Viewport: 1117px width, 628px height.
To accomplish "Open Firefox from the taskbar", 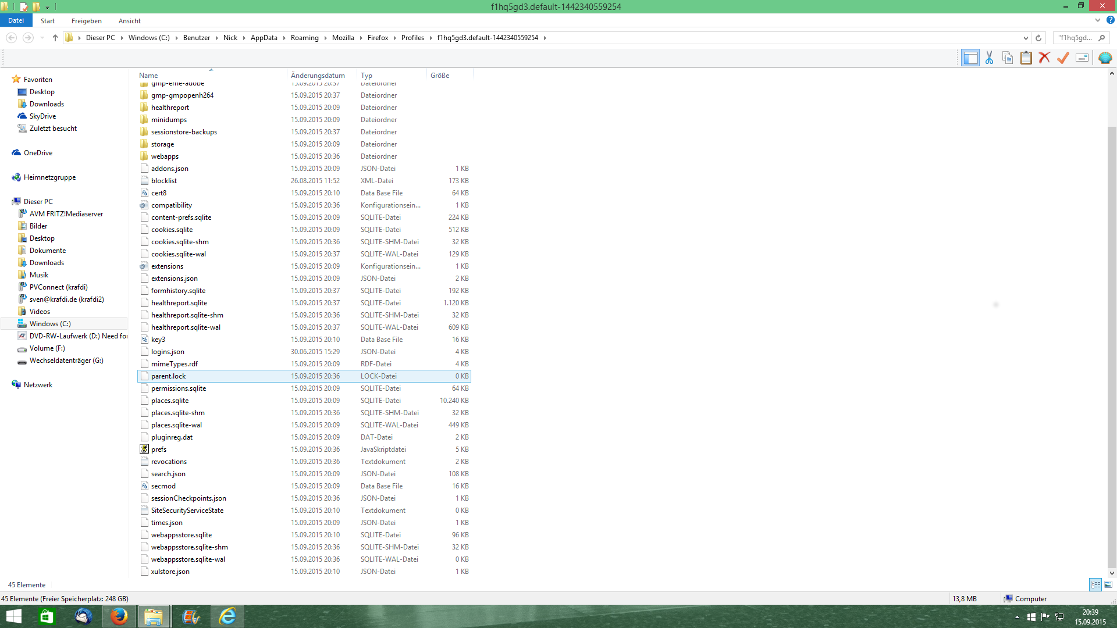I will [x=118, y=617].
